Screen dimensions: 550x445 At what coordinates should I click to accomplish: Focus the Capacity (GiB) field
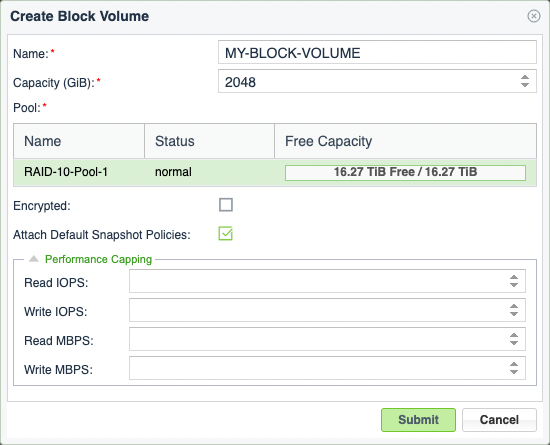click(368, 81)
